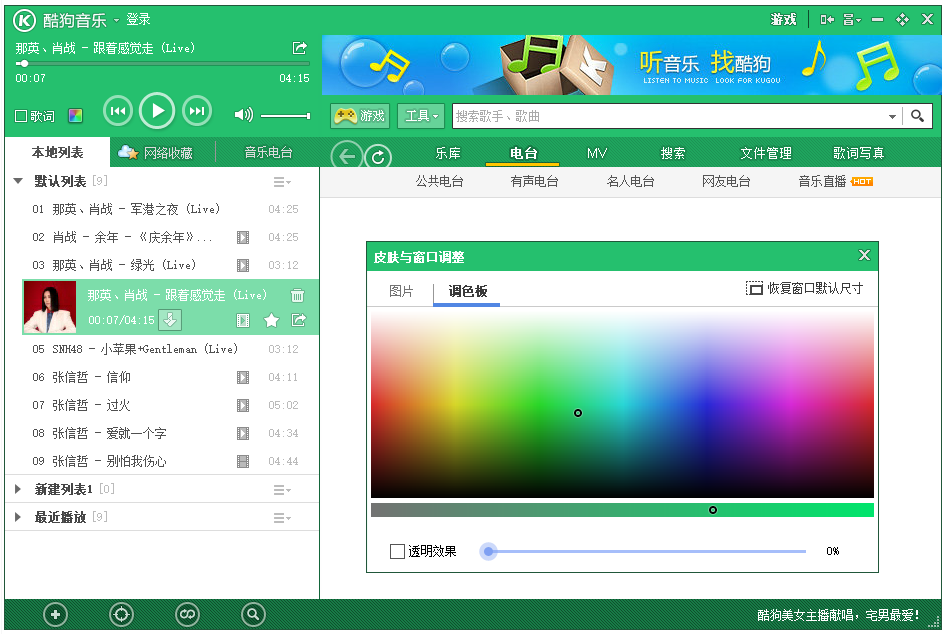This screenshot has width=951, height=634.
Task: Favorite the playing song with star icon
Action: (271, 320)
